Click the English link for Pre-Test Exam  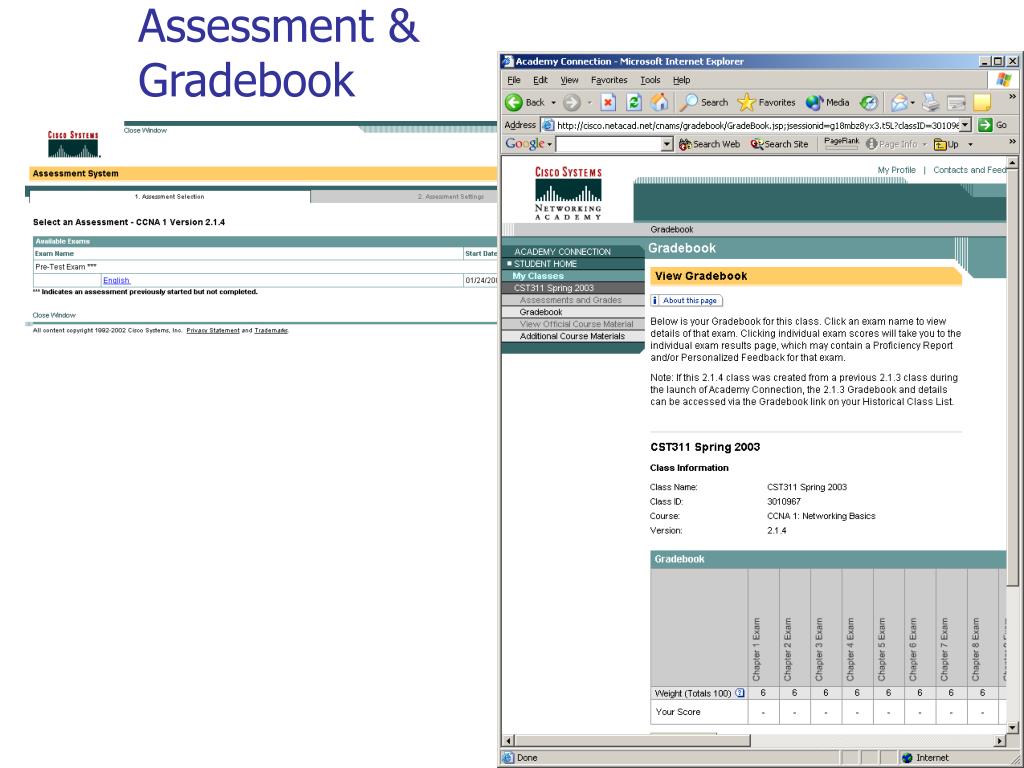point(116,281)
